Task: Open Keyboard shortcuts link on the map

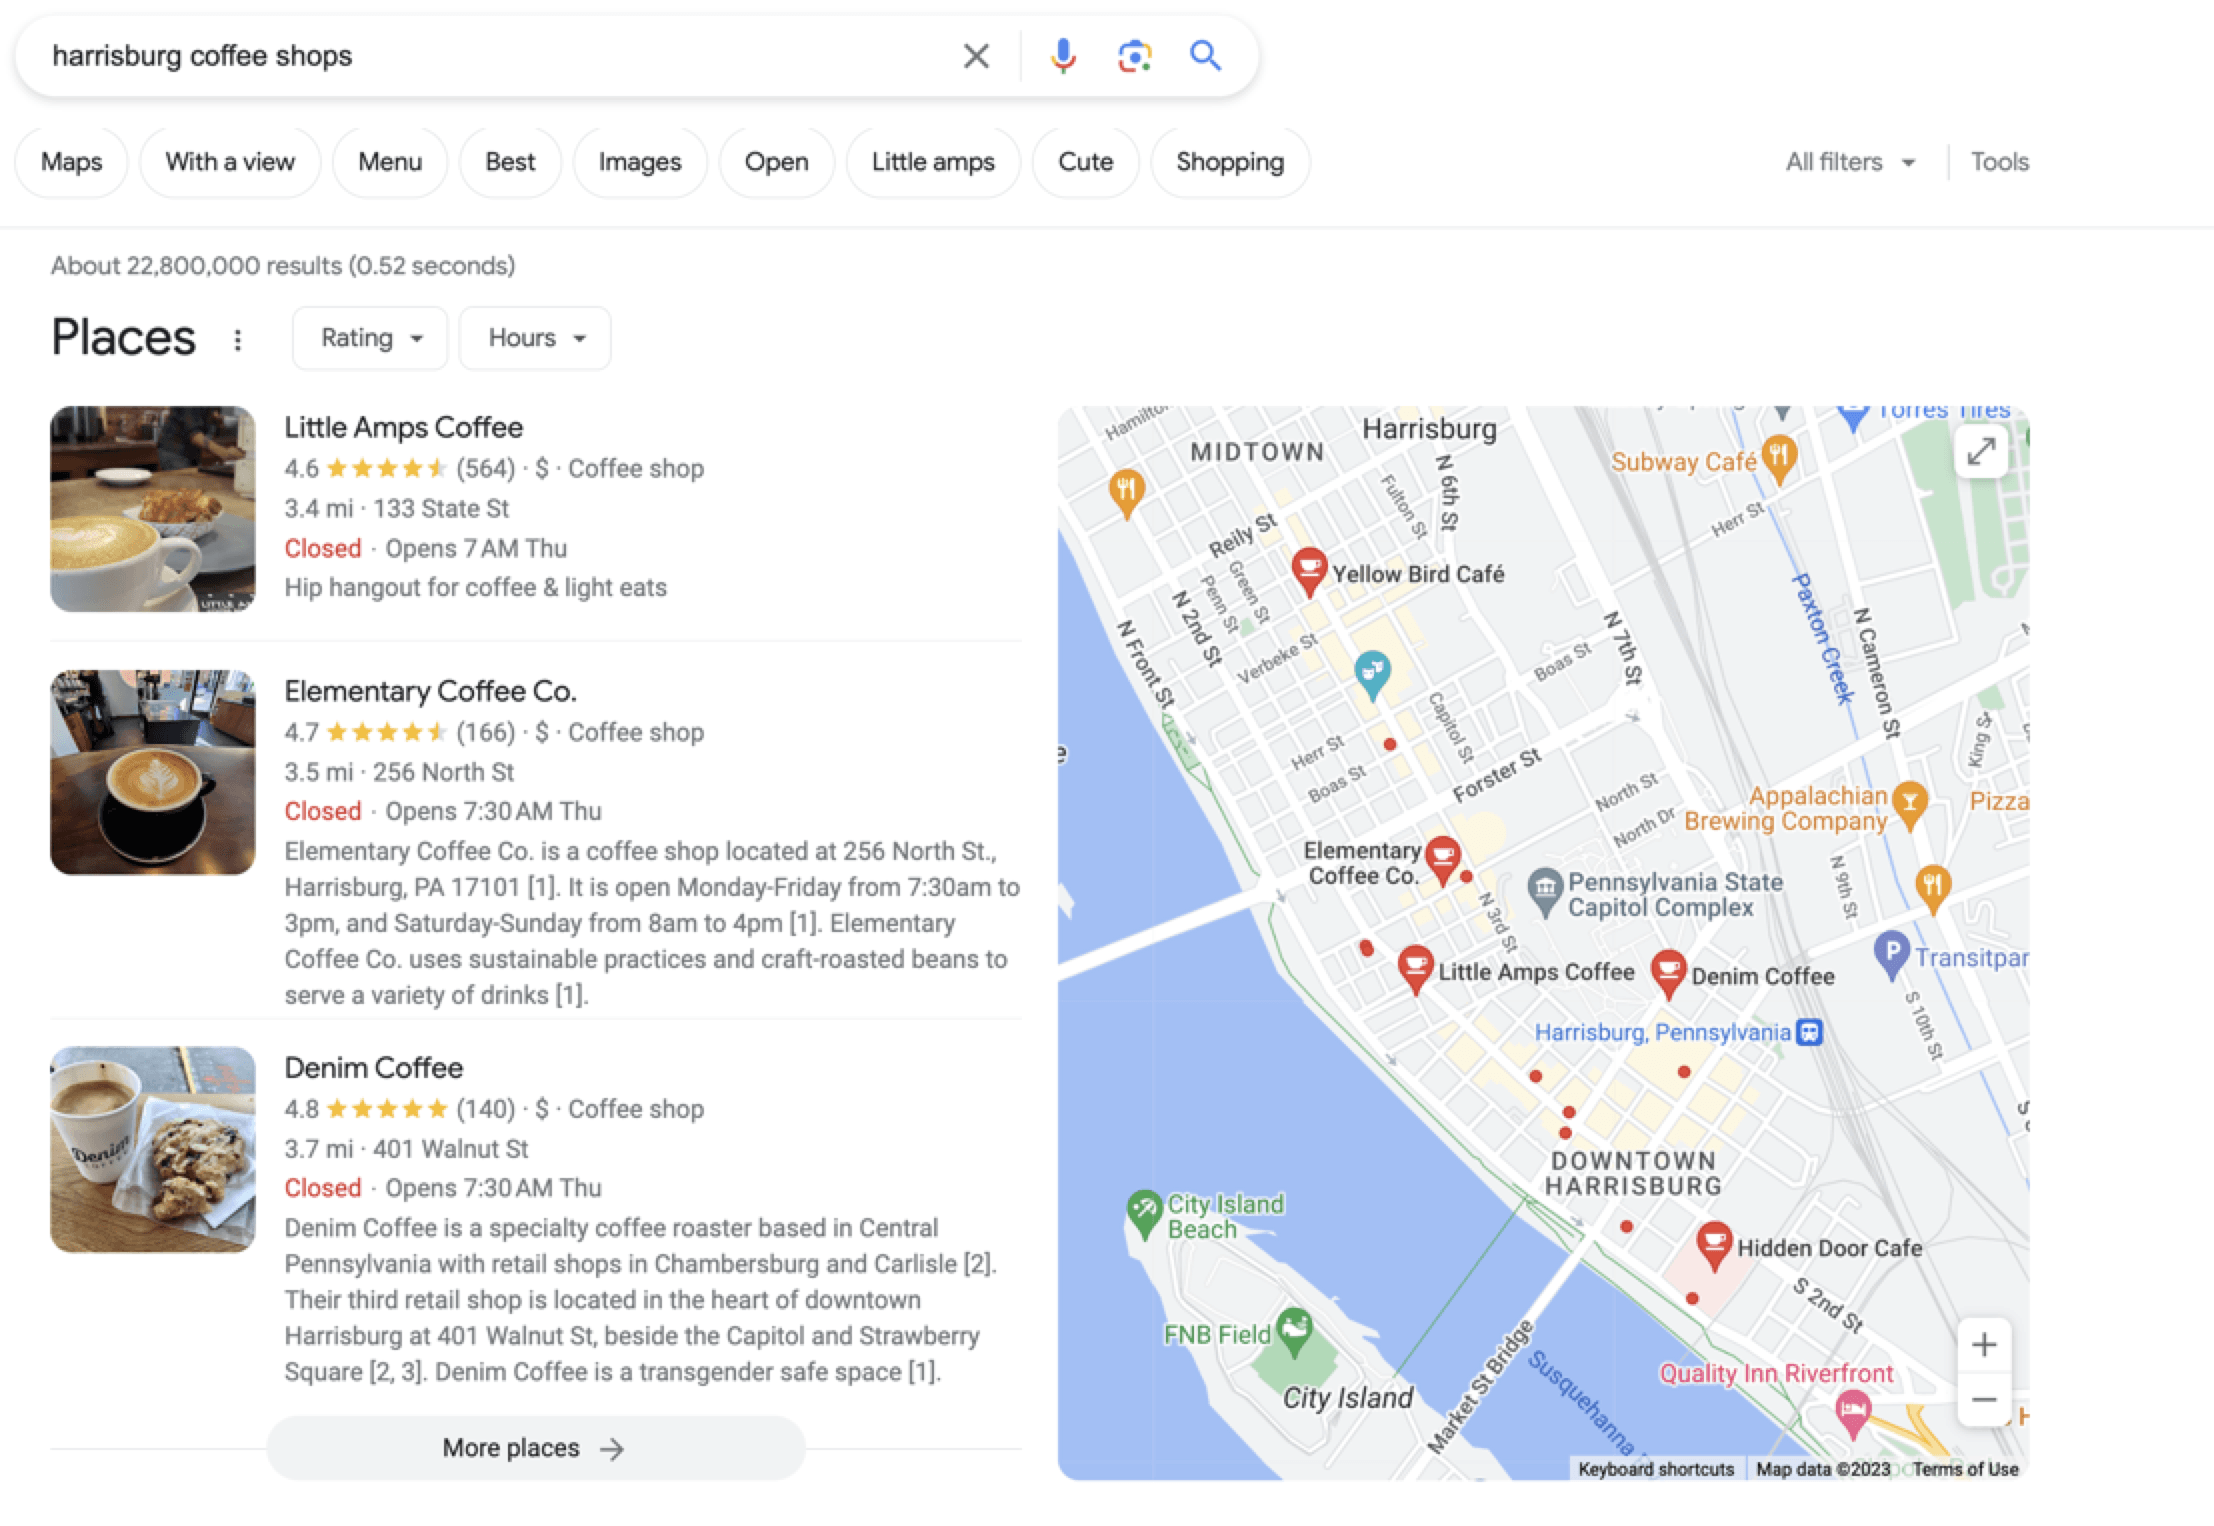Action: pyautogui.click(x=1656, y=1469)
